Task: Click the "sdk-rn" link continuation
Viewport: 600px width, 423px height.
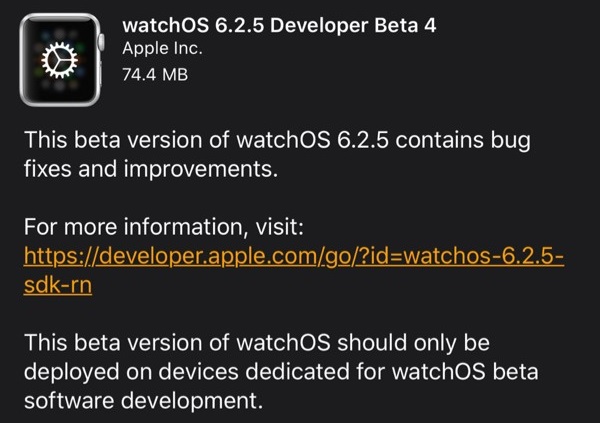Action: point(58,285)
